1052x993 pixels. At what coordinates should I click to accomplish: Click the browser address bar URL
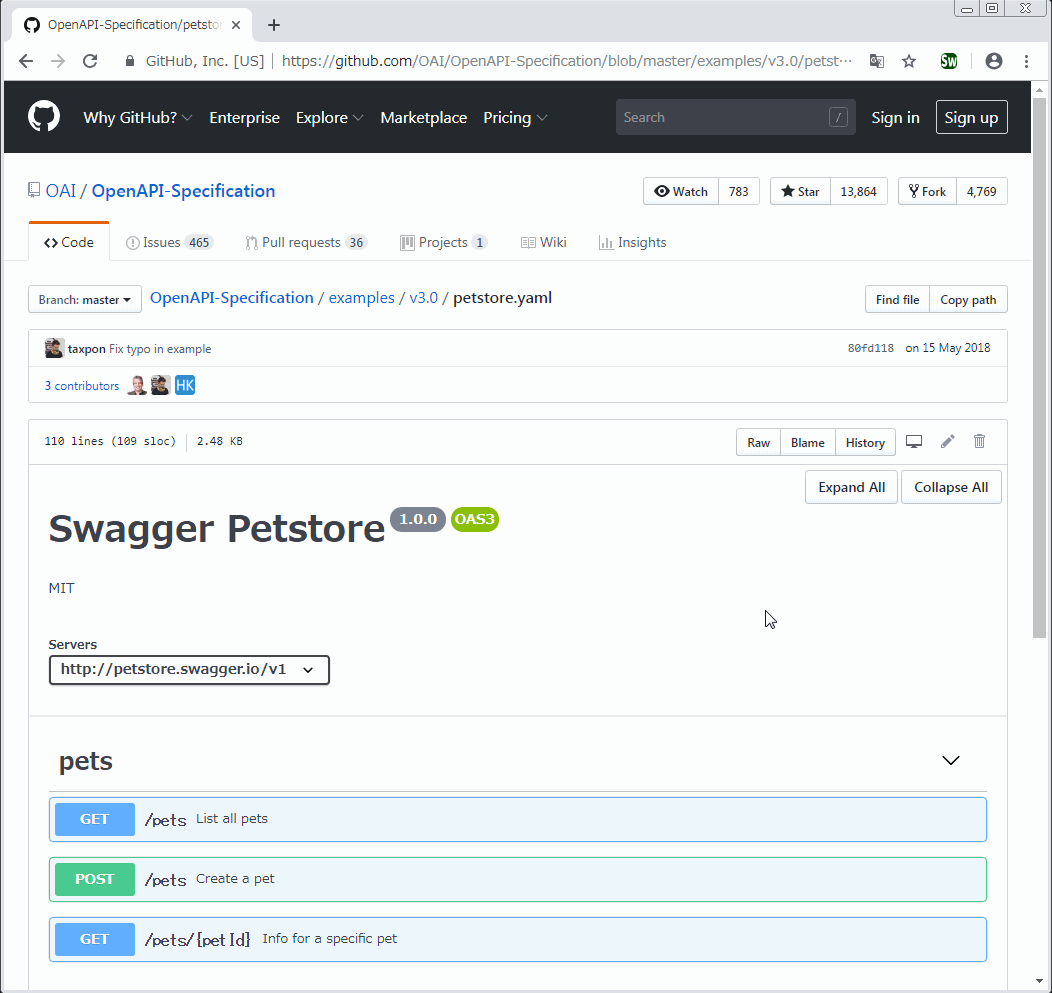[566, 61]
